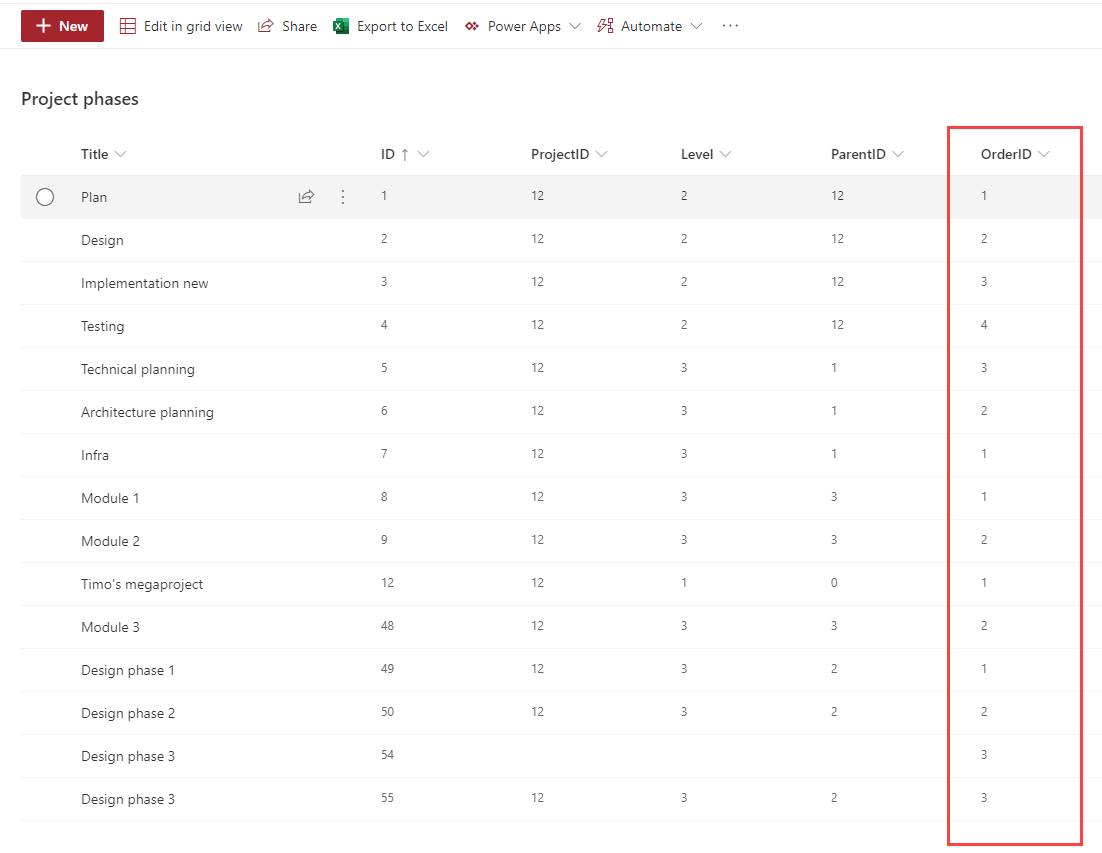Open the Plan row's three-dot actions menu
Viewport: 1102px width, 853px height.
[343, 197]
